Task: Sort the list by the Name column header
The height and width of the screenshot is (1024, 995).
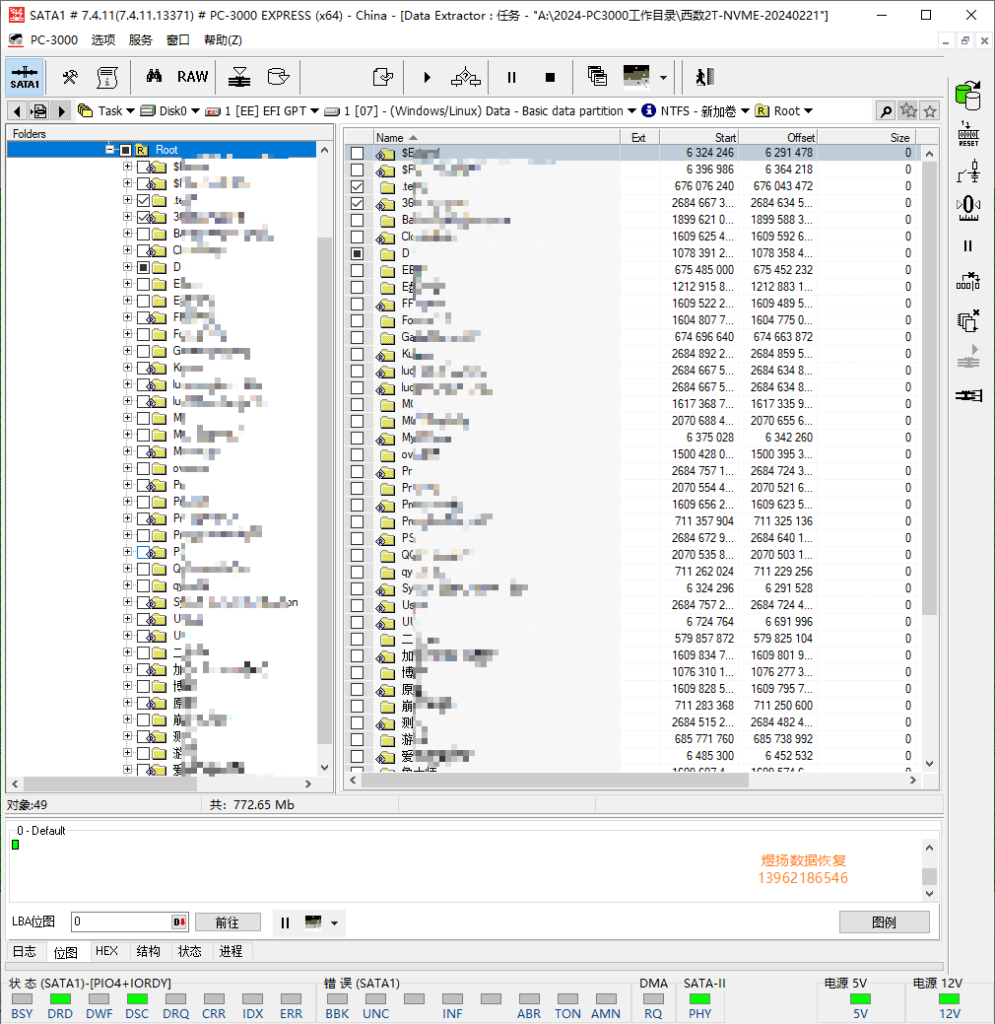Action: click(x=496, y=137)
